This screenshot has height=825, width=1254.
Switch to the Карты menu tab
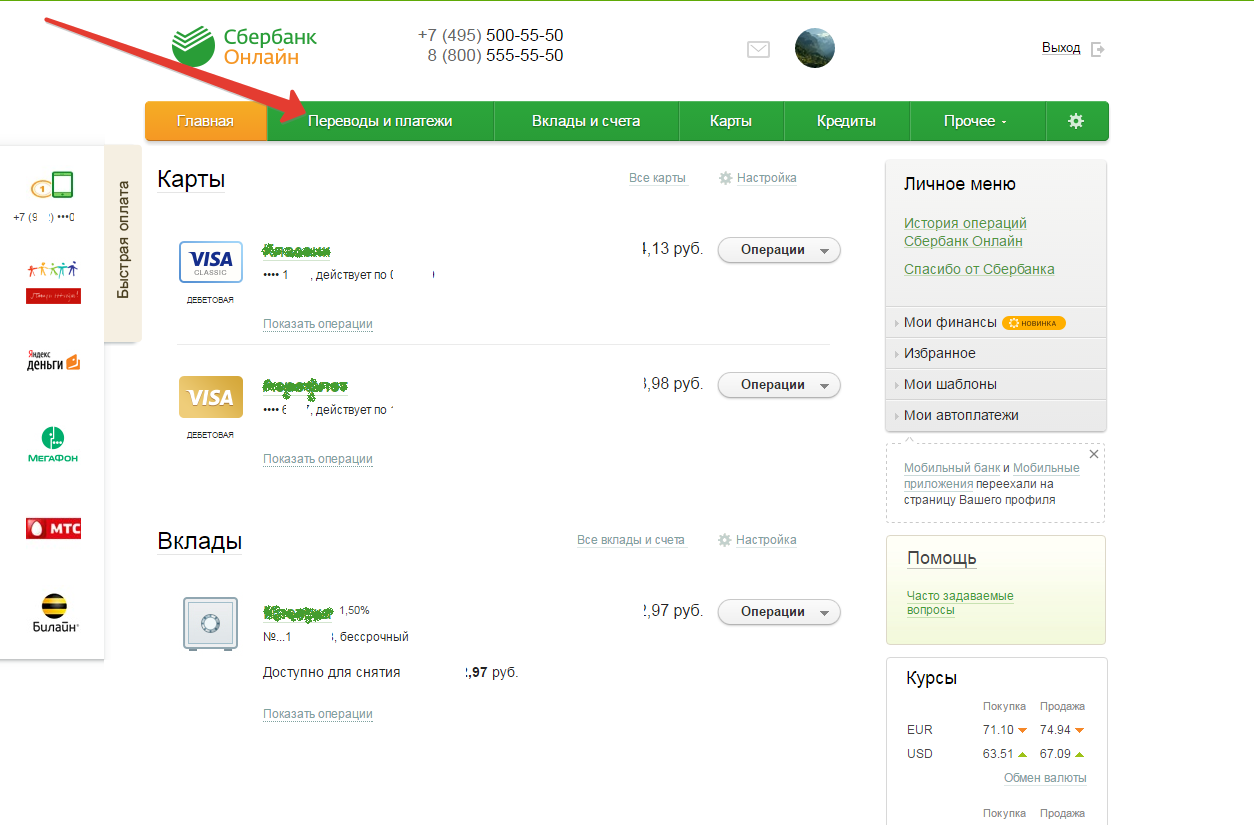[731, 121]
